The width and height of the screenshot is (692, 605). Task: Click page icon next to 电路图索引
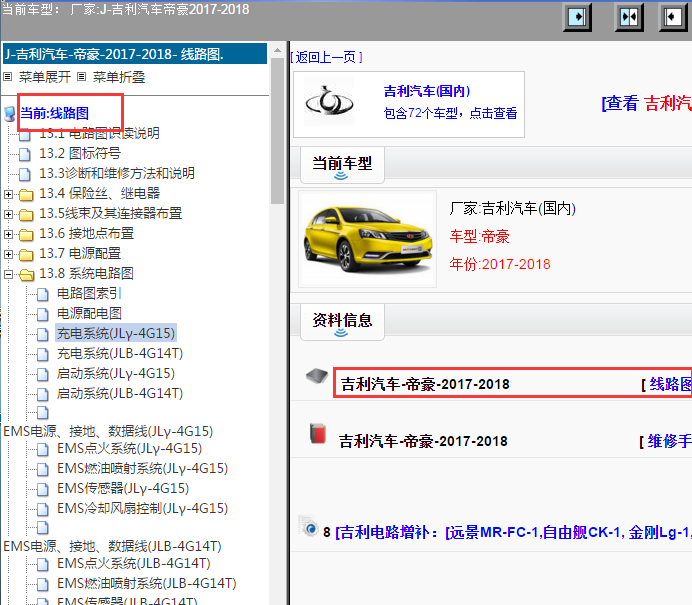42,294
